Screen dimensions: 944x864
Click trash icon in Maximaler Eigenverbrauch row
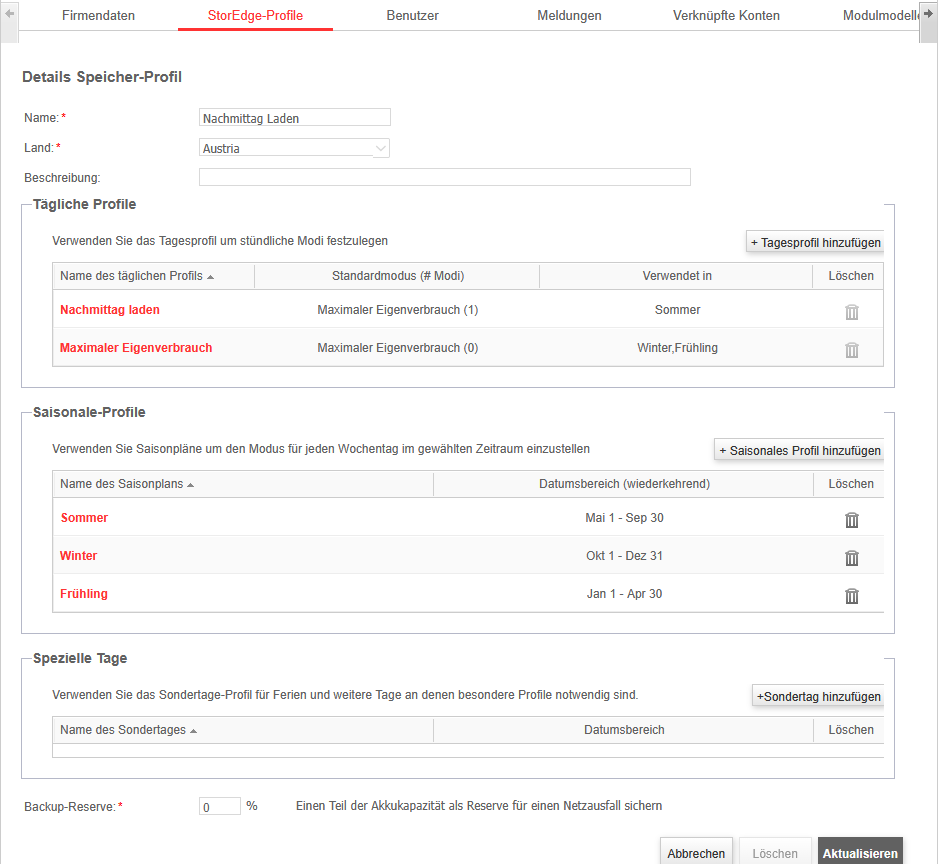tap(851, 350)
